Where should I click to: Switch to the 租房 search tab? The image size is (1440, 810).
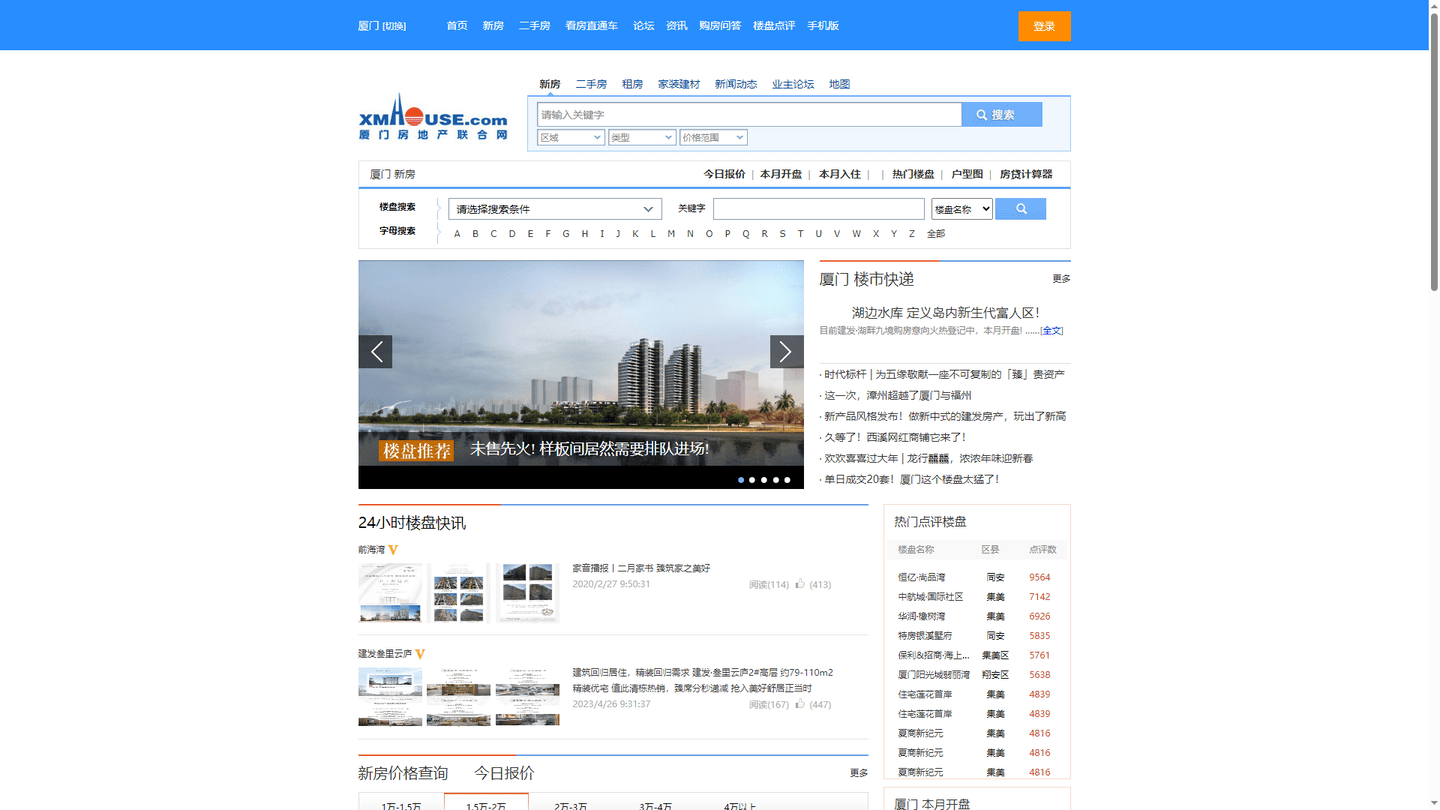[x=632, y=84]
